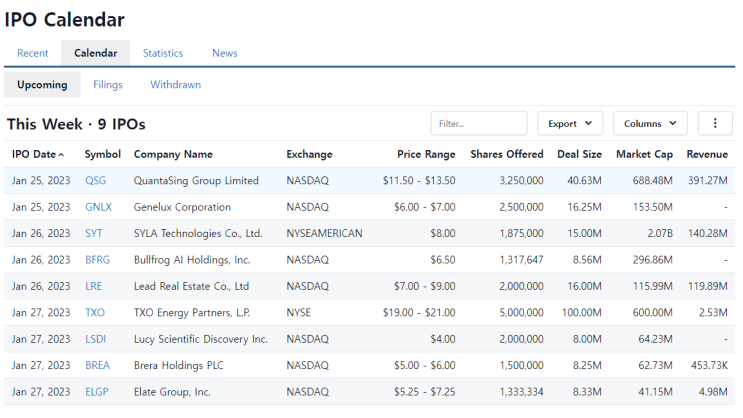
Task: Select the Bullfrog AI Holdings, Inc. cell
Action: (x=192, y=260)
